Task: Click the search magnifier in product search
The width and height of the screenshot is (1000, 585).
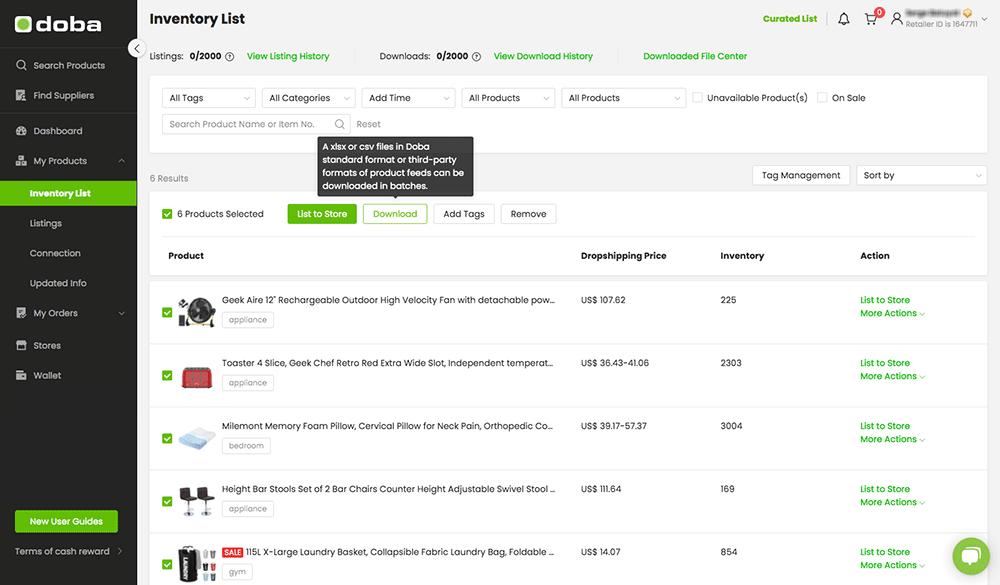Action: point(340,124)
